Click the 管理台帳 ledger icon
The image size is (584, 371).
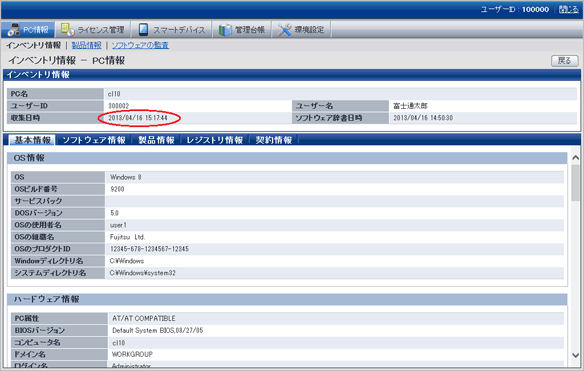[x=225, y=29]
